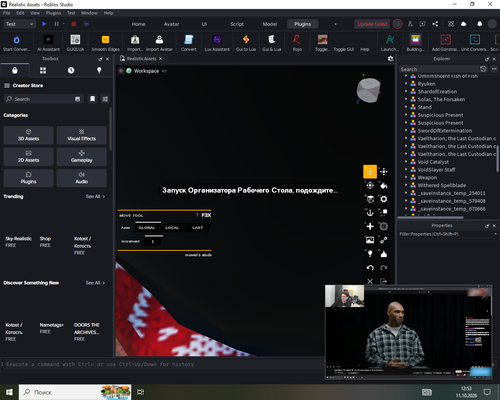Click the gear icon in F3X toolbar
The image size is (500, 400).
[384, 199]
